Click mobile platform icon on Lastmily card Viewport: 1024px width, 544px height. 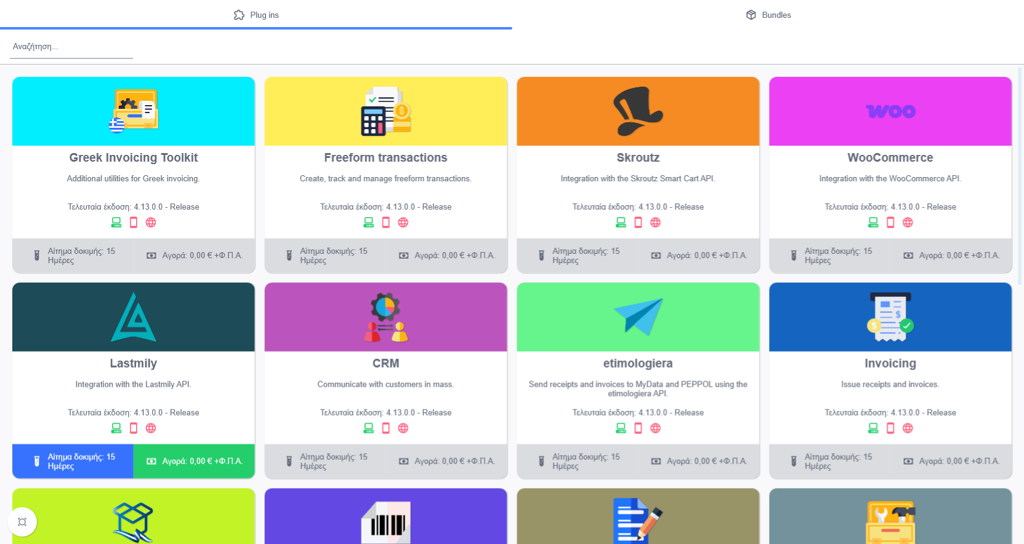pyautogui.click(x=133, y=428)
